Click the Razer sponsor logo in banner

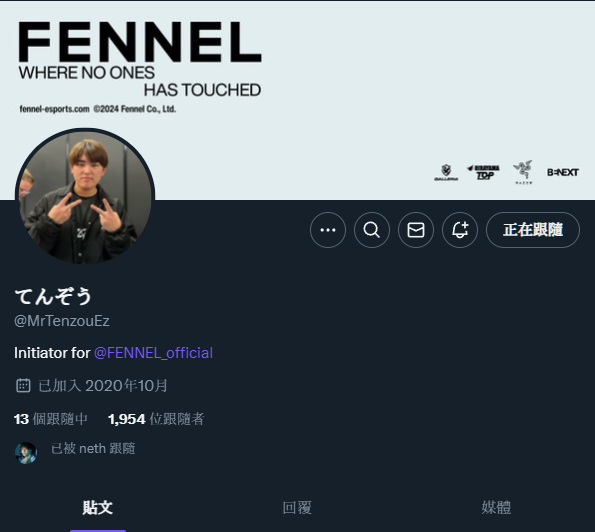tap(523, 172)
